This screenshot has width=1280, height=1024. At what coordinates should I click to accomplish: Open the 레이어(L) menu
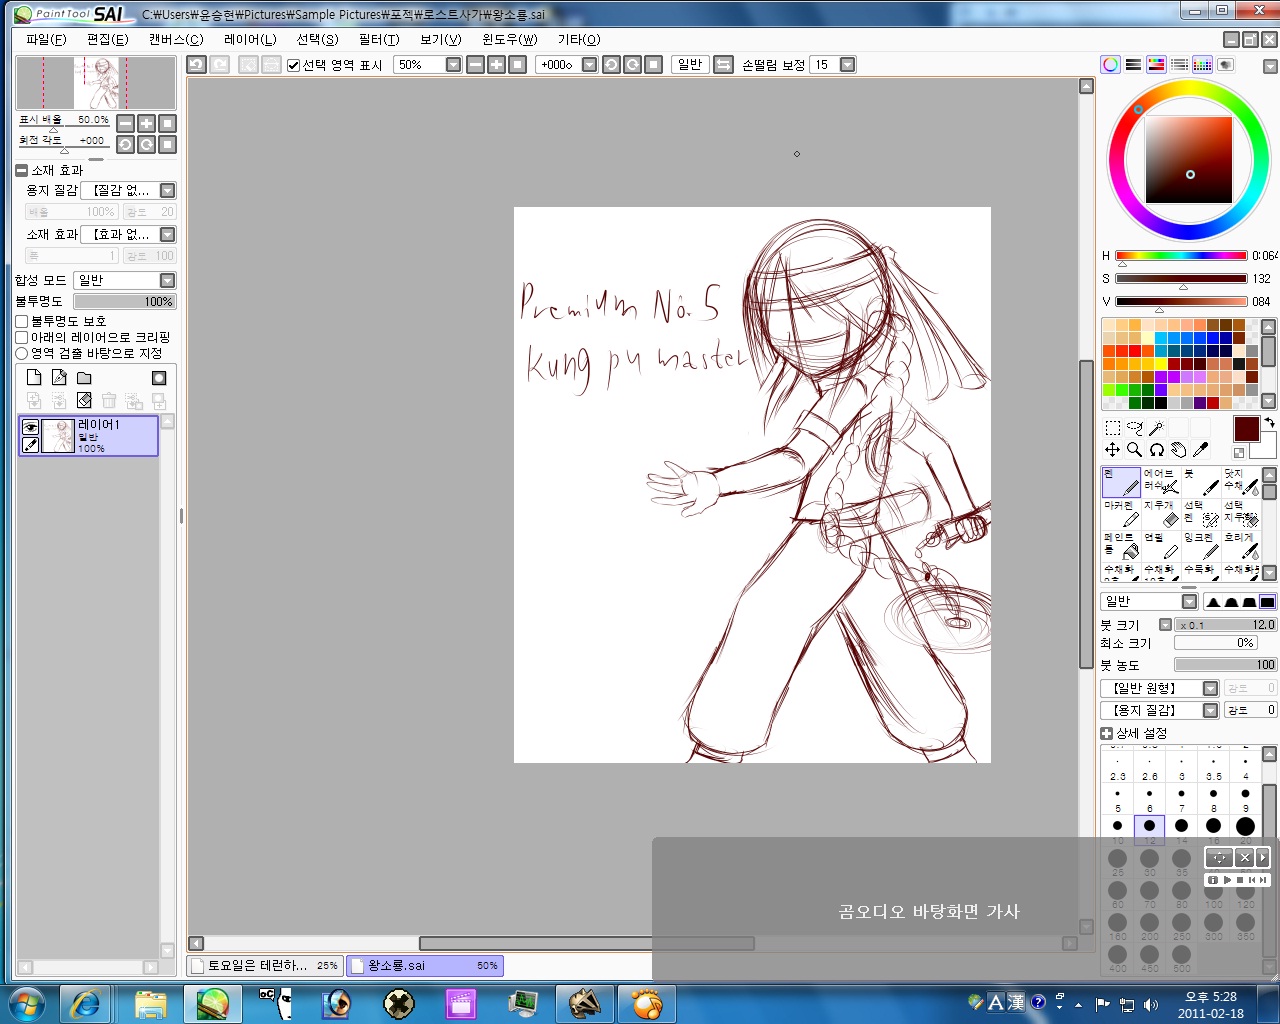click(250, 39)
